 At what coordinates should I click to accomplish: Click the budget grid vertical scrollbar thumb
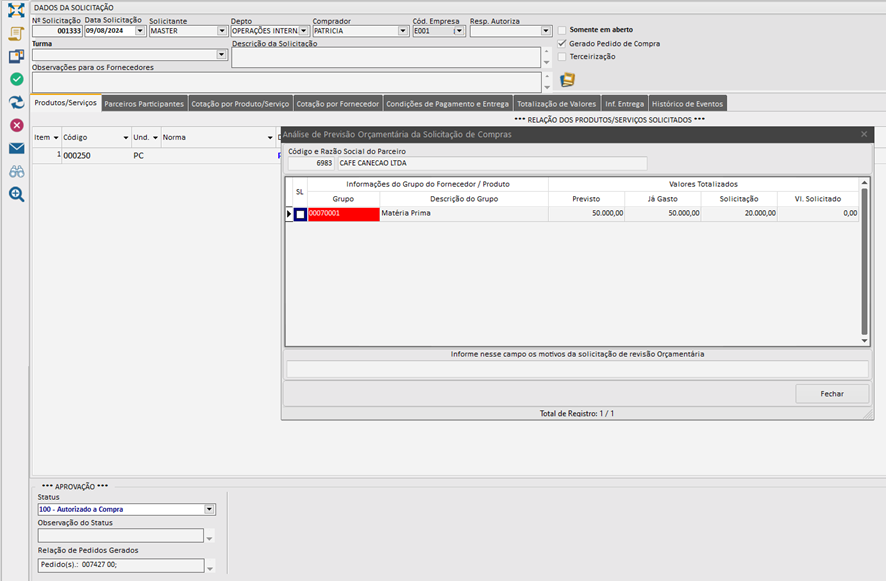click(x=864, y=261)
